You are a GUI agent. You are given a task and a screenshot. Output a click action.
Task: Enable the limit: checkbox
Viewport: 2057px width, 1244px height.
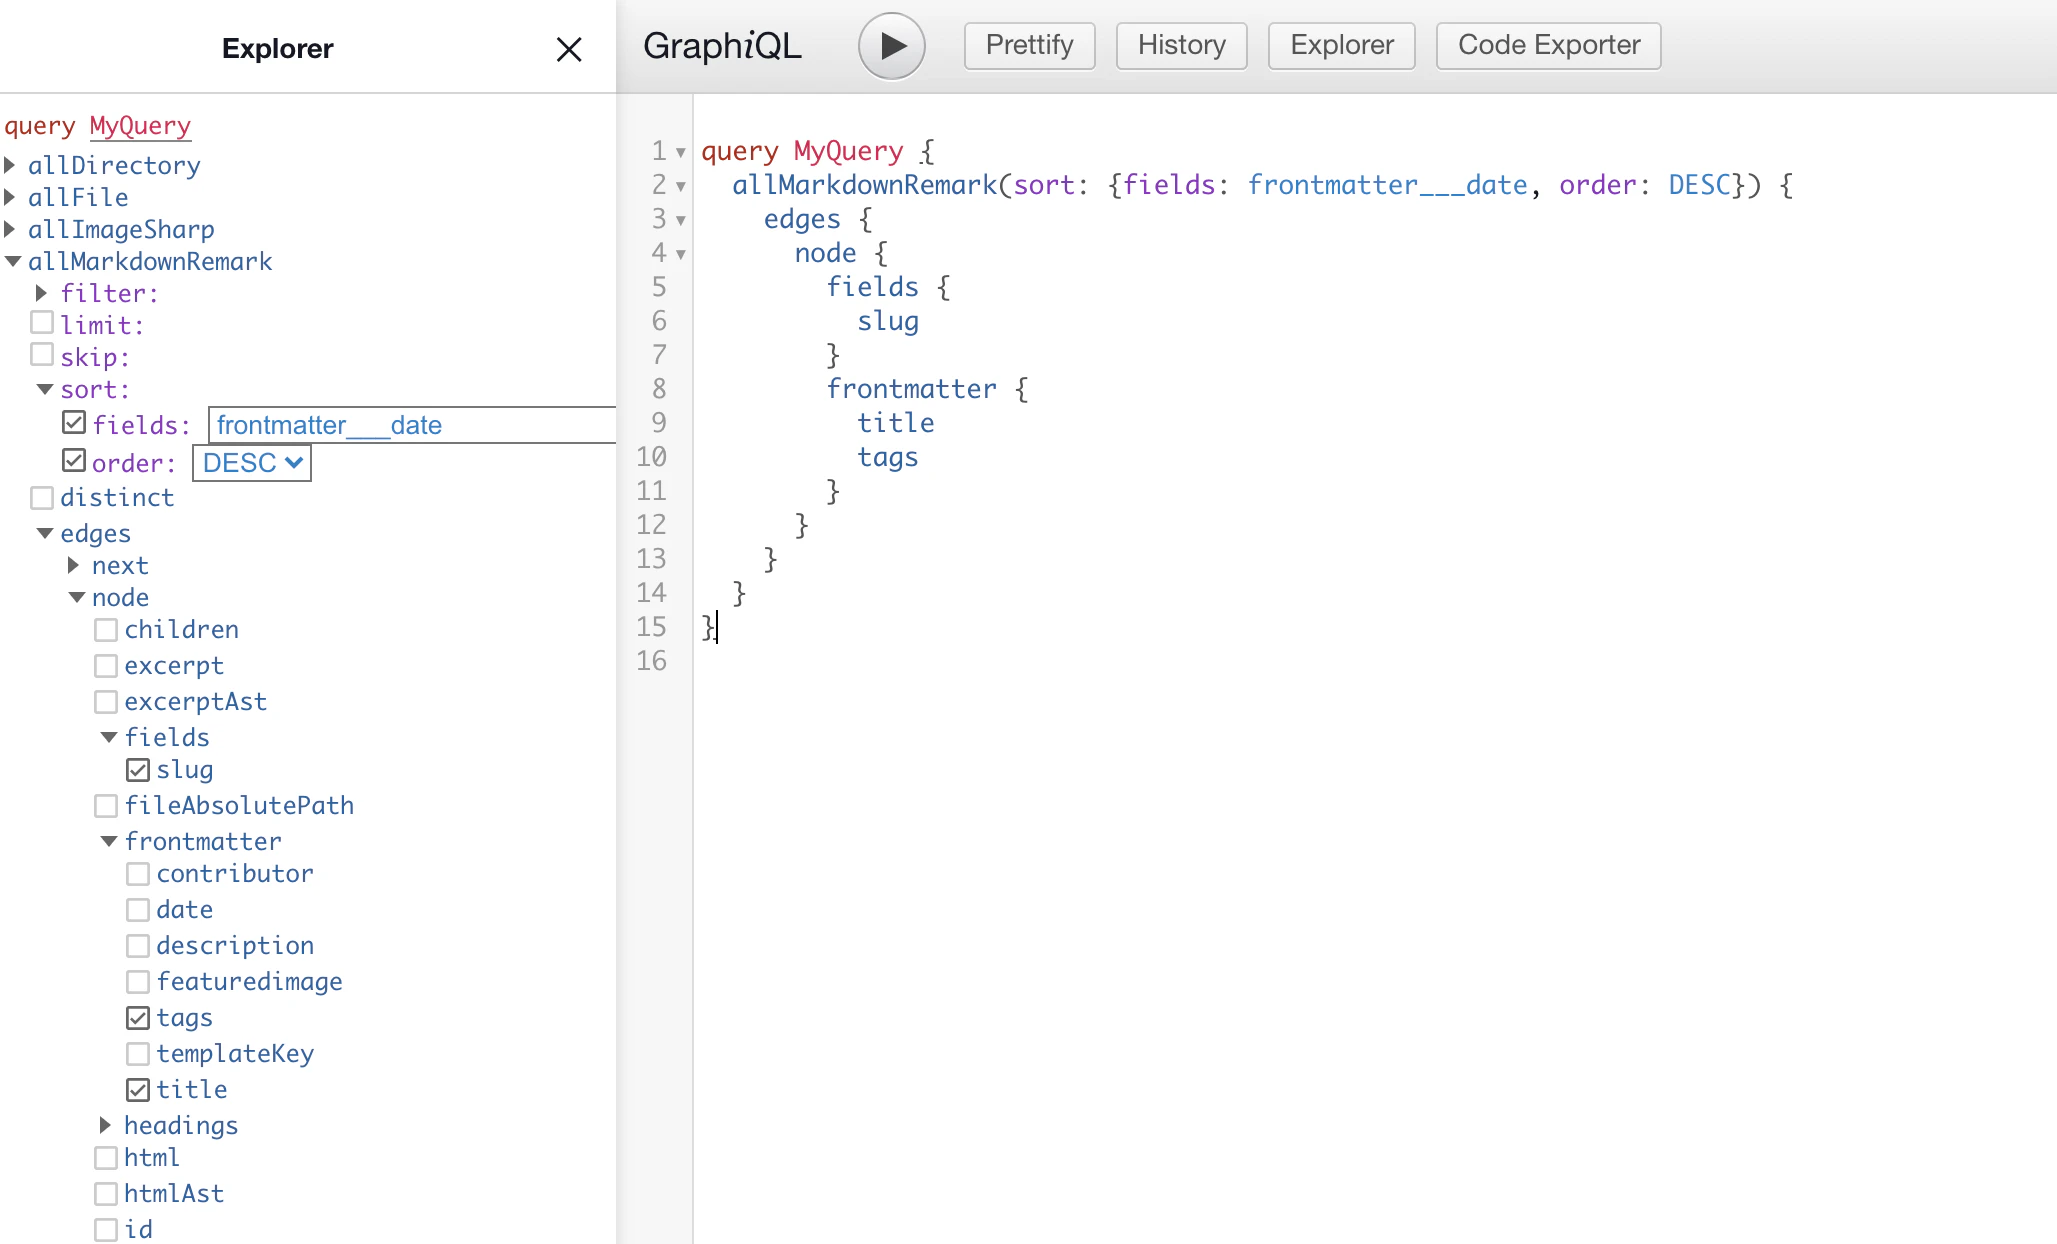[42, 323]
